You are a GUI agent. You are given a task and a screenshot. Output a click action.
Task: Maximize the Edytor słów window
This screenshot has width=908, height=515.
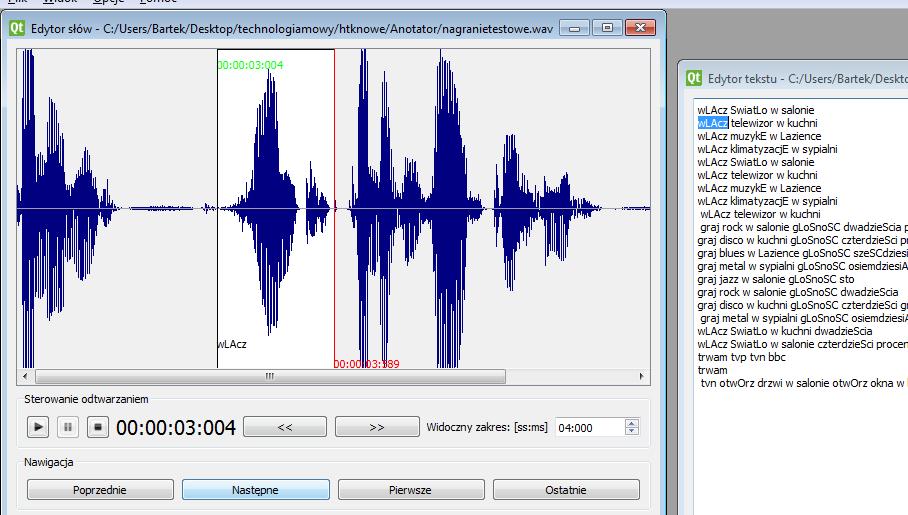pos(607,28)
